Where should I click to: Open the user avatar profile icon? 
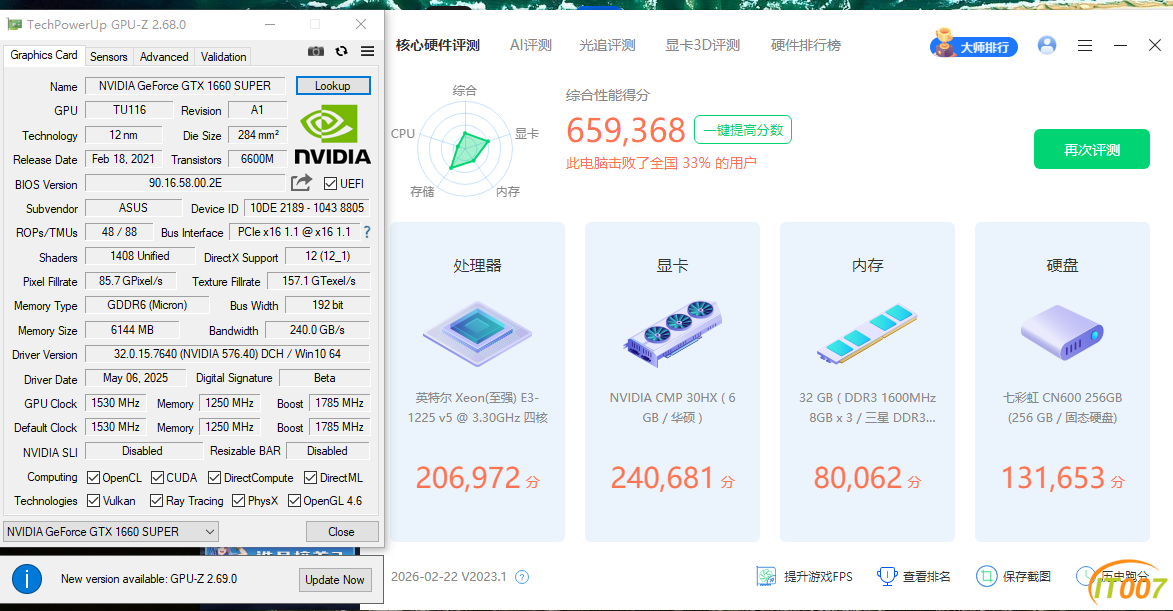(x=1046, y=45)
